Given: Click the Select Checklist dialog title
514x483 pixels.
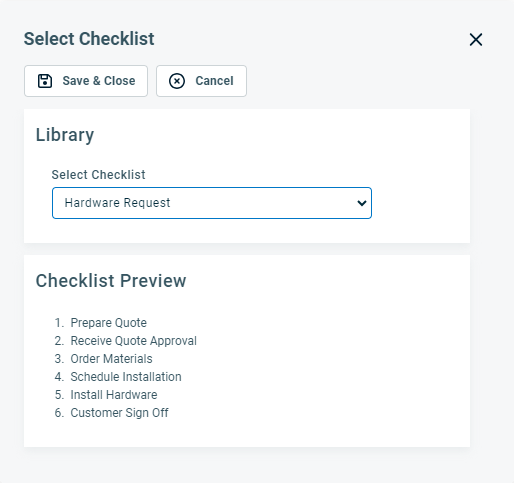Looking at the screenshot, I should pos(89,39).
